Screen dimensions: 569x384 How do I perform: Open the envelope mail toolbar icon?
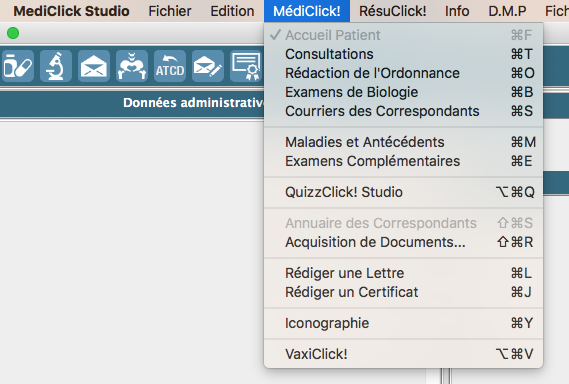click(94, 66)
